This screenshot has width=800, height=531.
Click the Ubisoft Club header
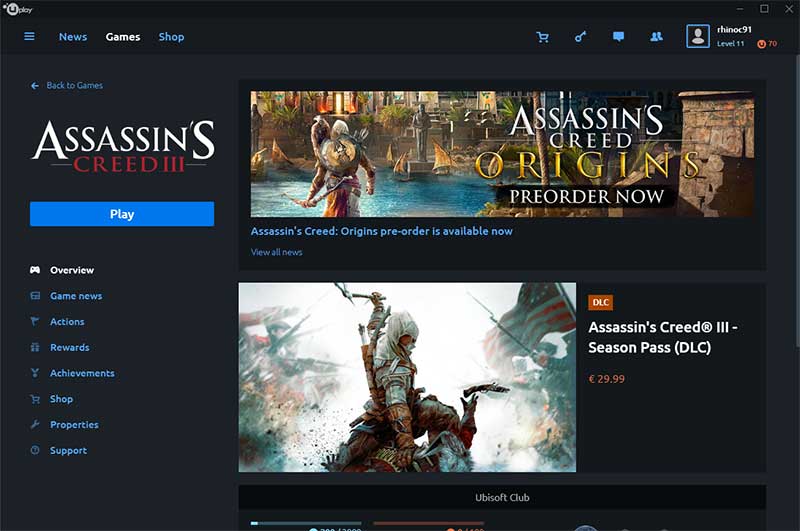(x=502, y=497)
